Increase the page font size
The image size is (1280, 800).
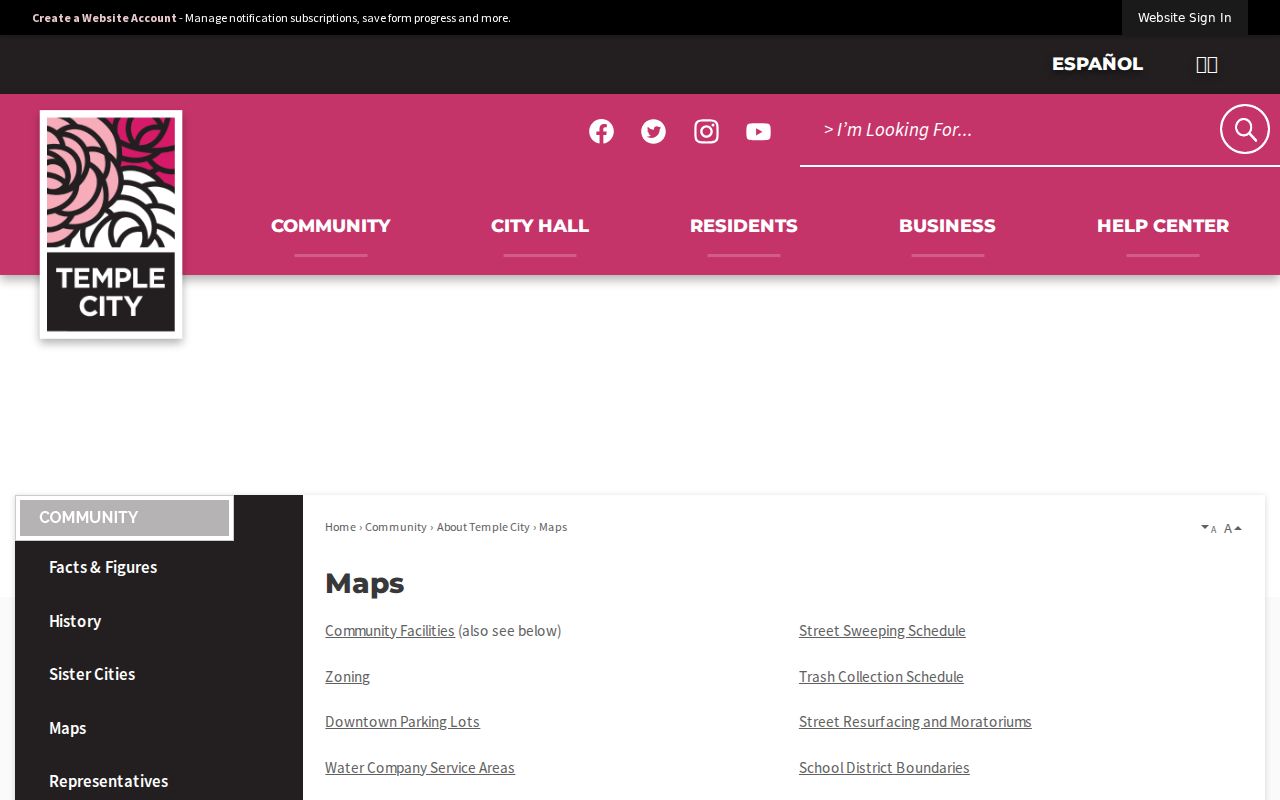1233,528
